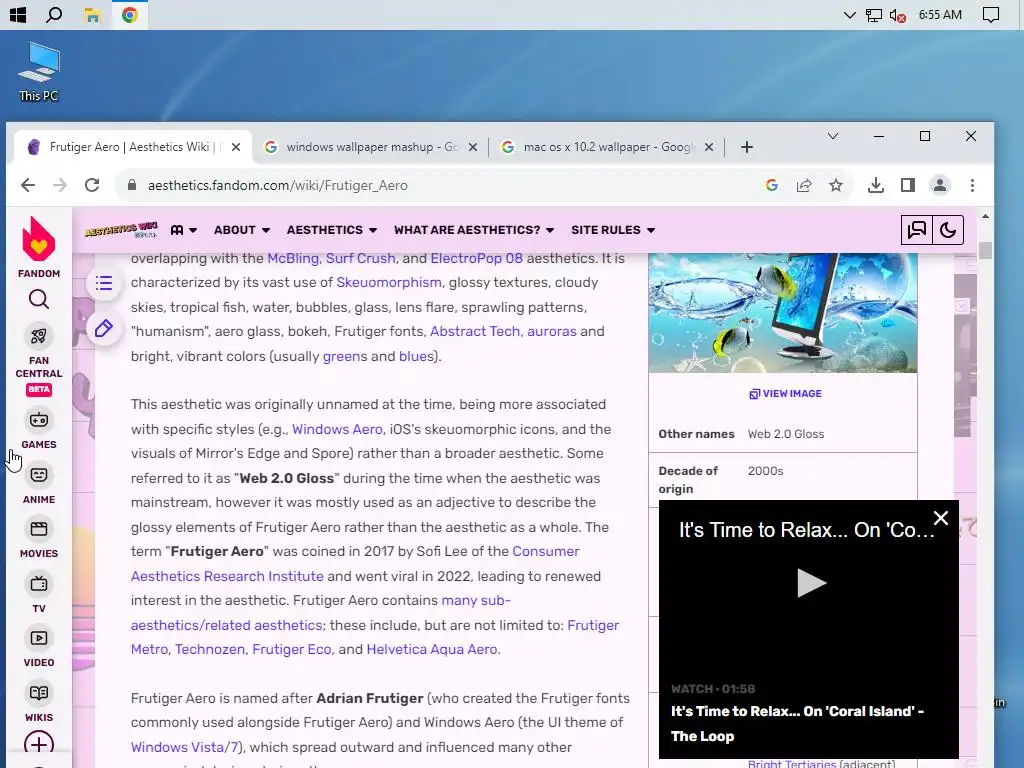Open the discussions chat icon in wiki header
1024x768 pixels.
tap(917, 230)
